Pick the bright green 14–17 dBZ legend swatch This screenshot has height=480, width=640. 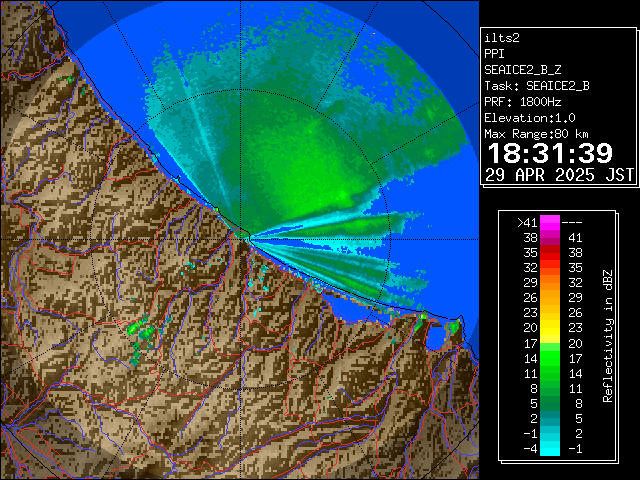550,358
